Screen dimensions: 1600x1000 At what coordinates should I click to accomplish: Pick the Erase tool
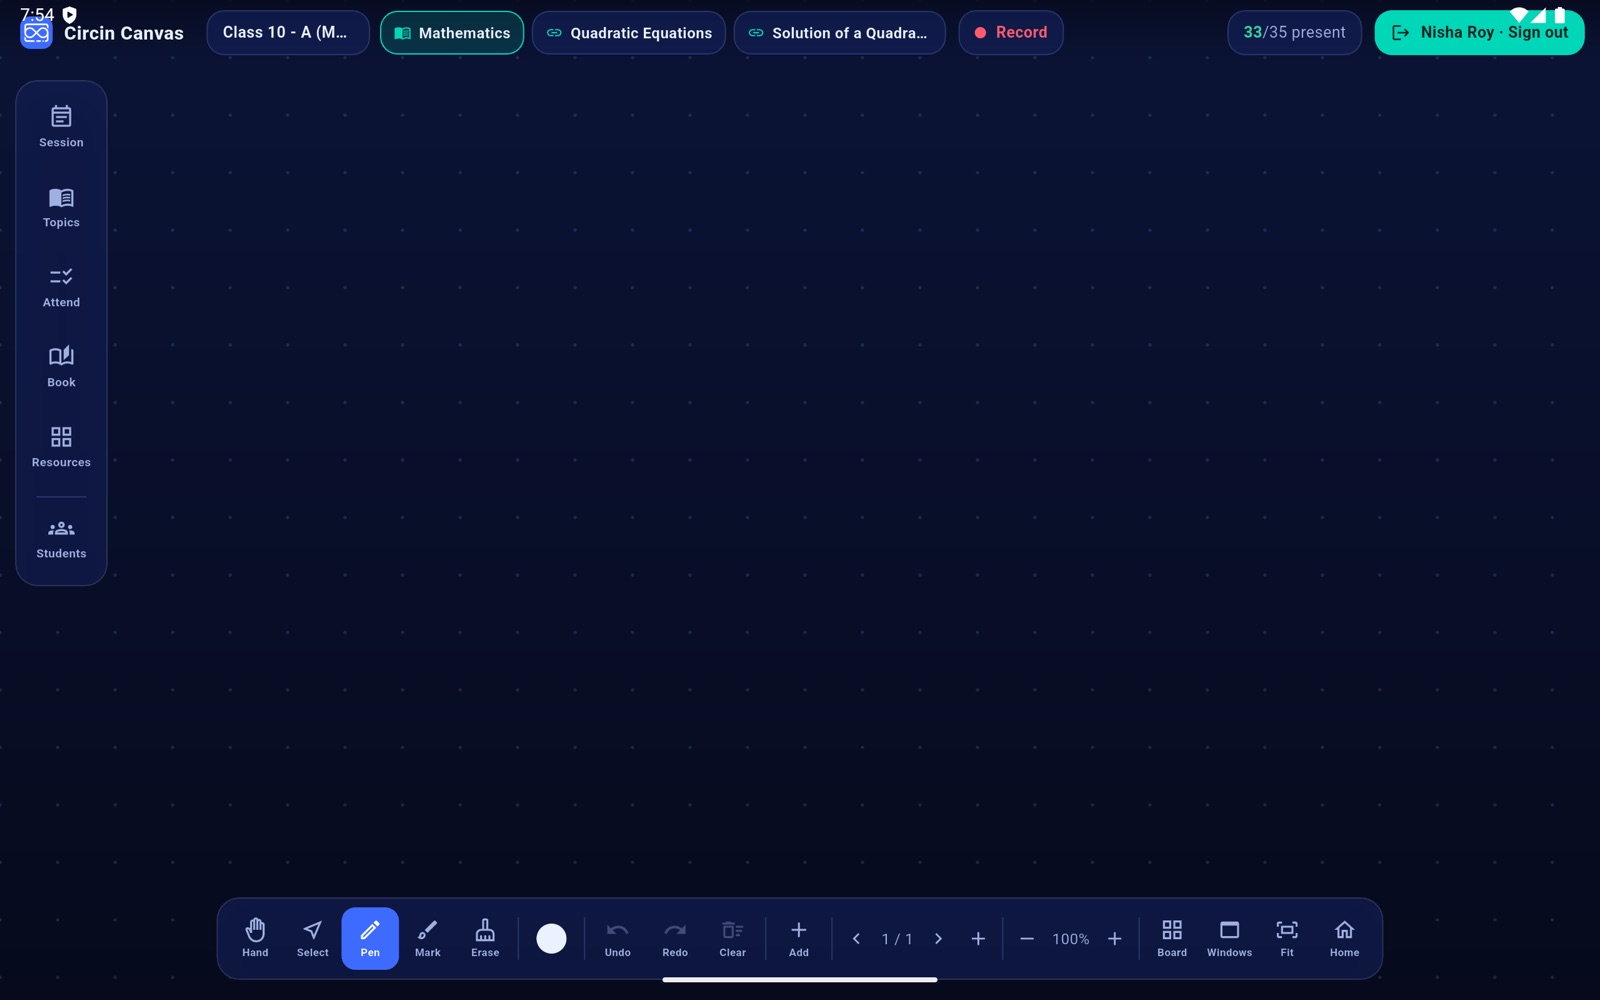tap(485, 938)
